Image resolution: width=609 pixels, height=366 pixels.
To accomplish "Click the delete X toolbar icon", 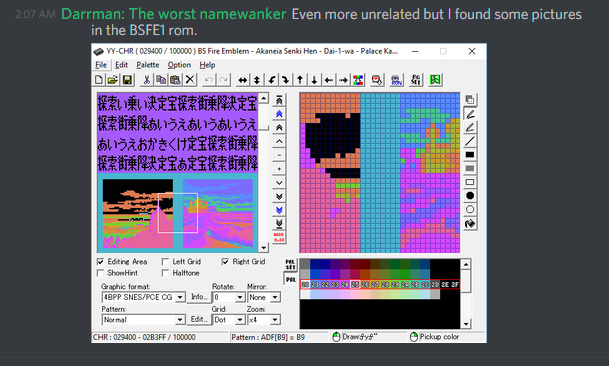I will tap(190, 80).
